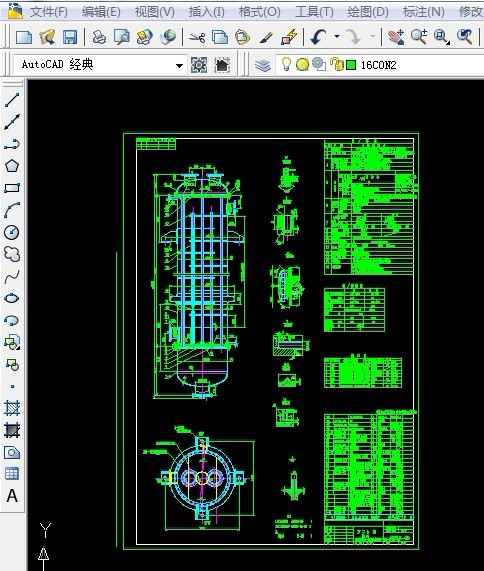Click the Undo arrow
484x571 pixels.
point(318,37)
